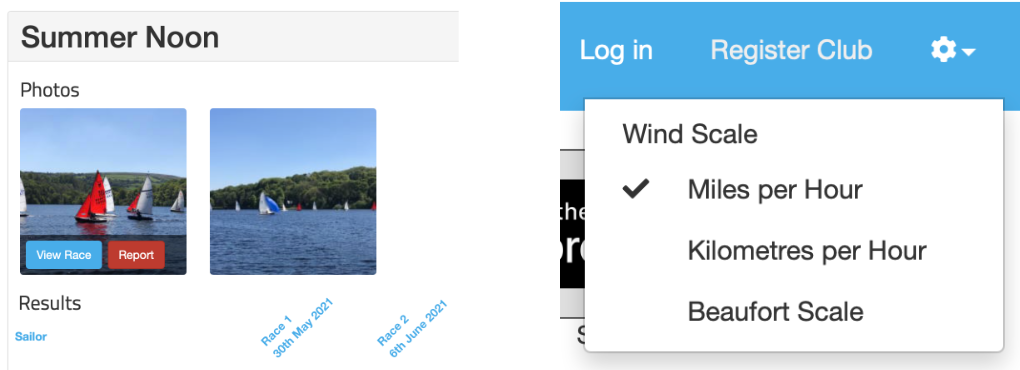1020x370 pixels.
Task: Open the Race 2 6th June 2021 link
Action: tap(412, 328)
